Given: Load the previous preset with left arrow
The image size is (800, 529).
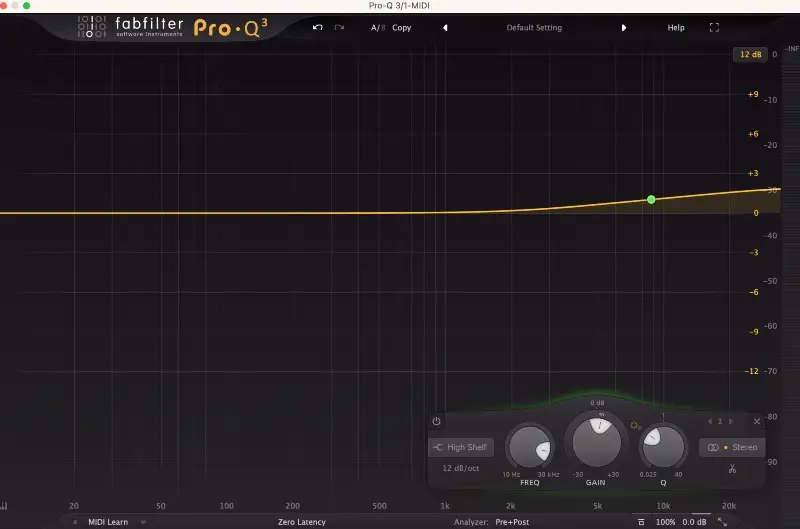Looking at the screenshot, I should [x=445, y=28].
